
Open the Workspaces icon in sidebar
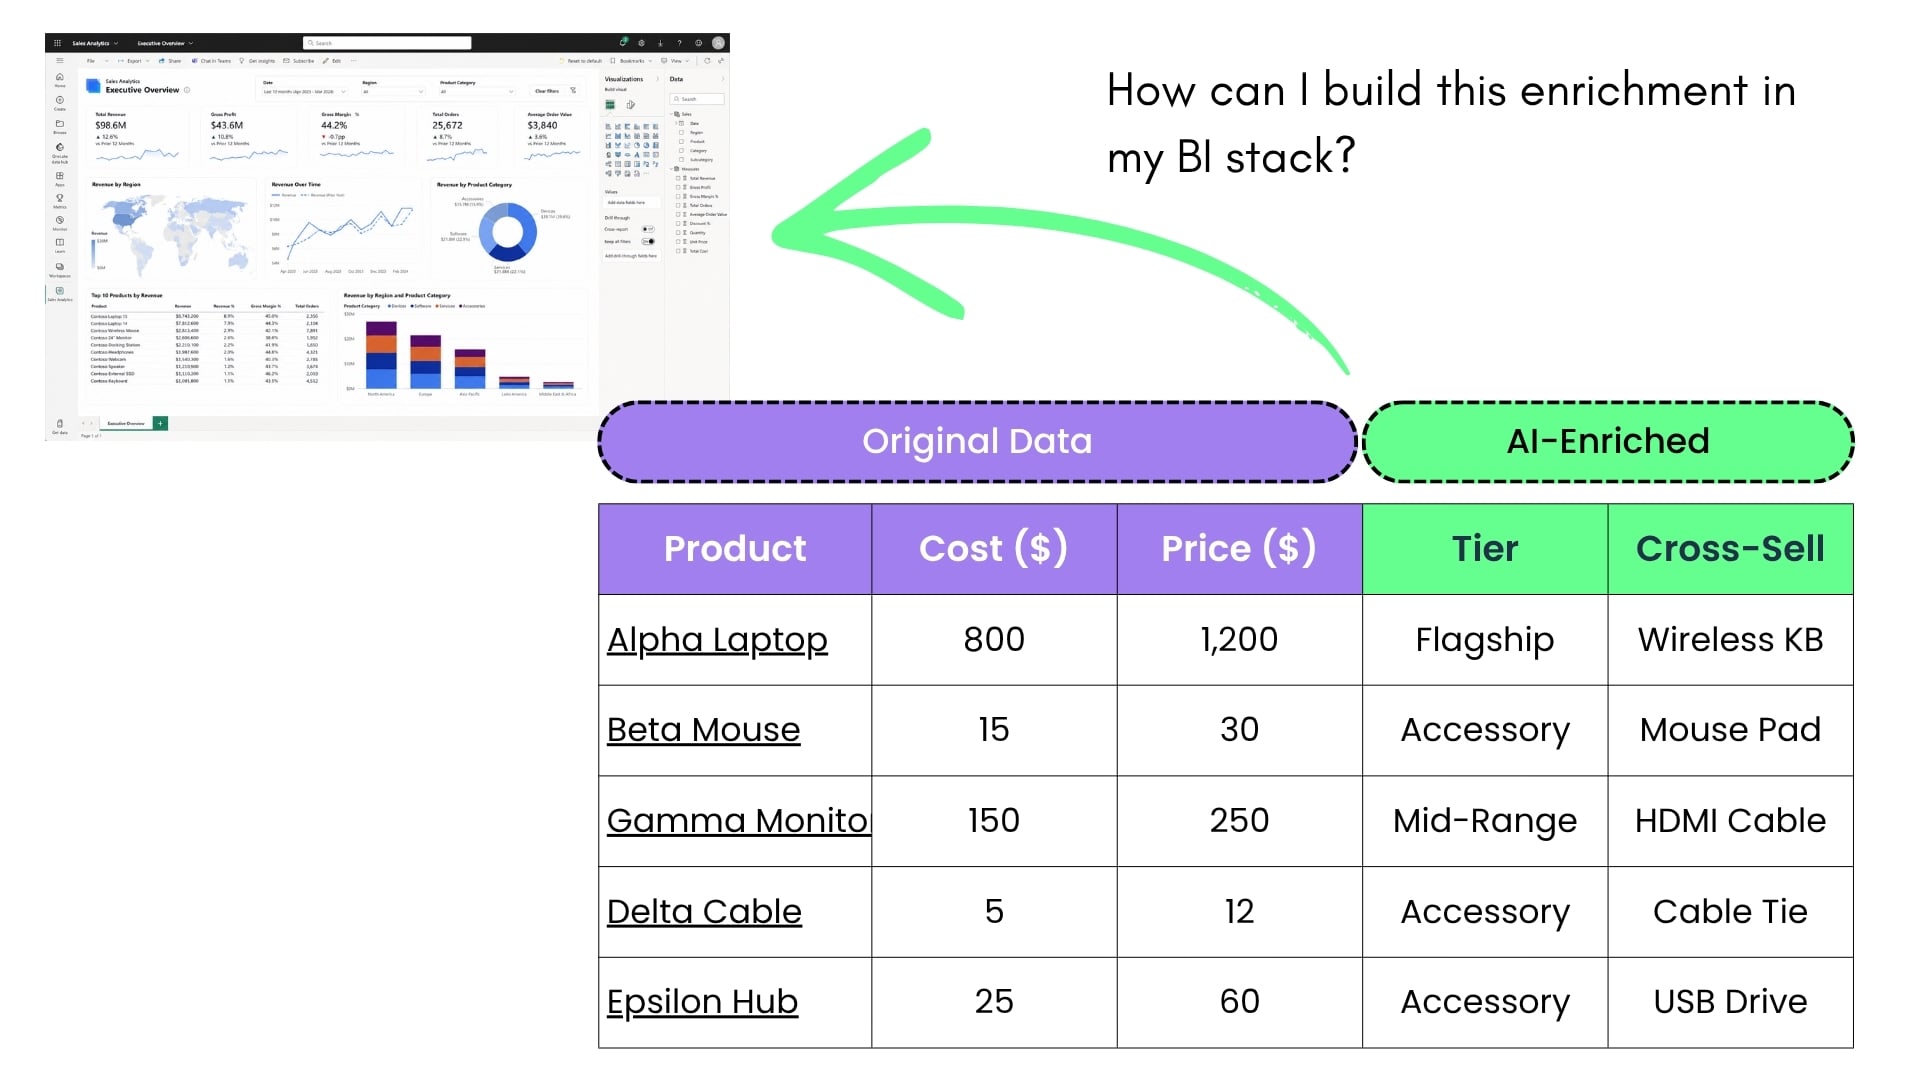click(x=60, y=267)
